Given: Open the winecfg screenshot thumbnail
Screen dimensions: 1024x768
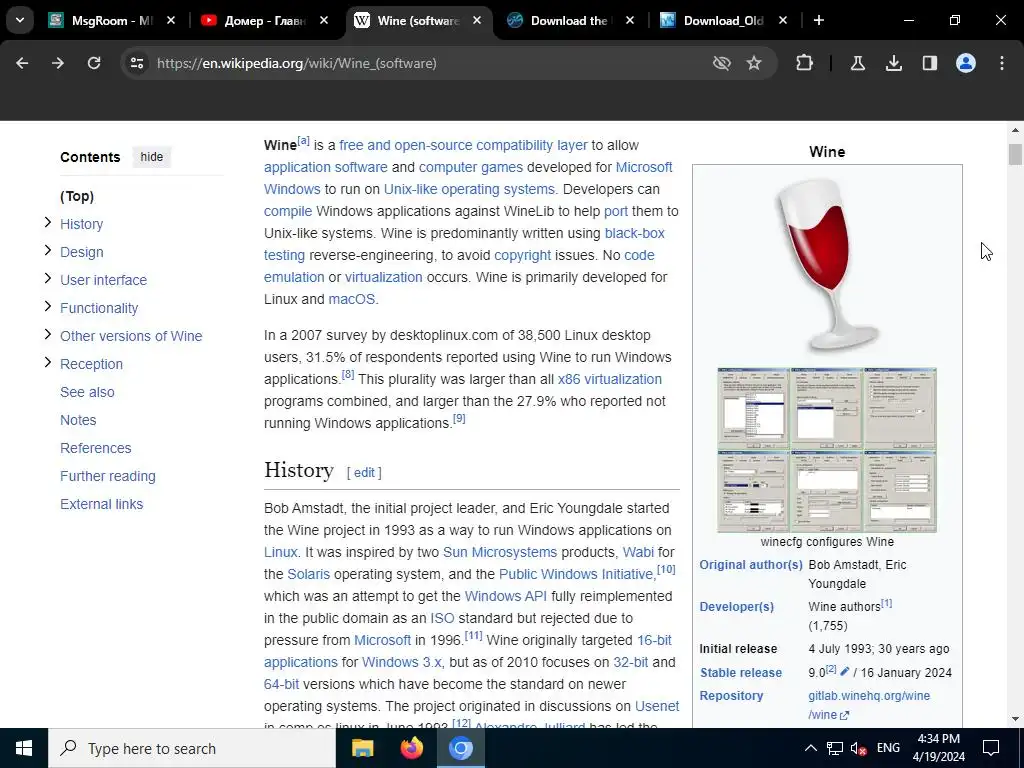Looking at the screenshot, I should [x=827, y=450].
